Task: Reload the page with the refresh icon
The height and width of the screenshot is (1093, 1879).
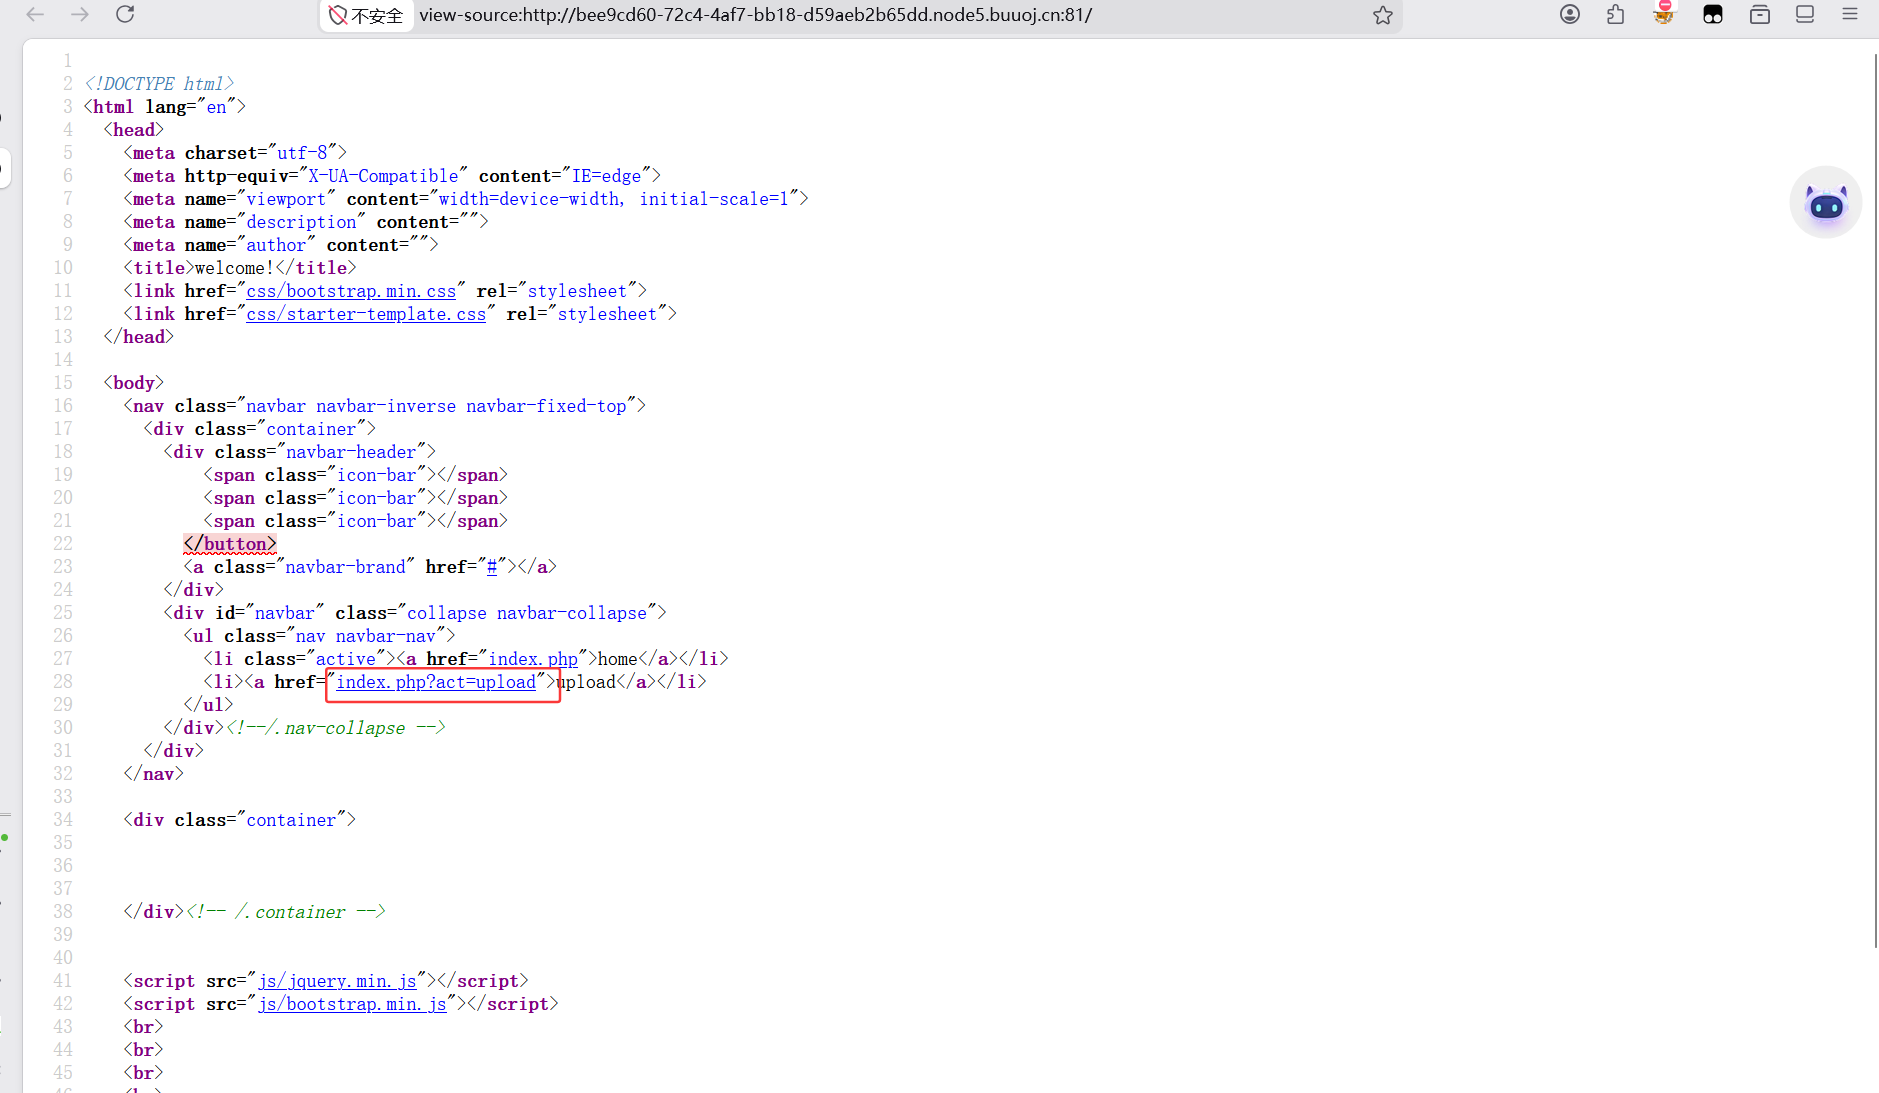Action: coord(125,14)
